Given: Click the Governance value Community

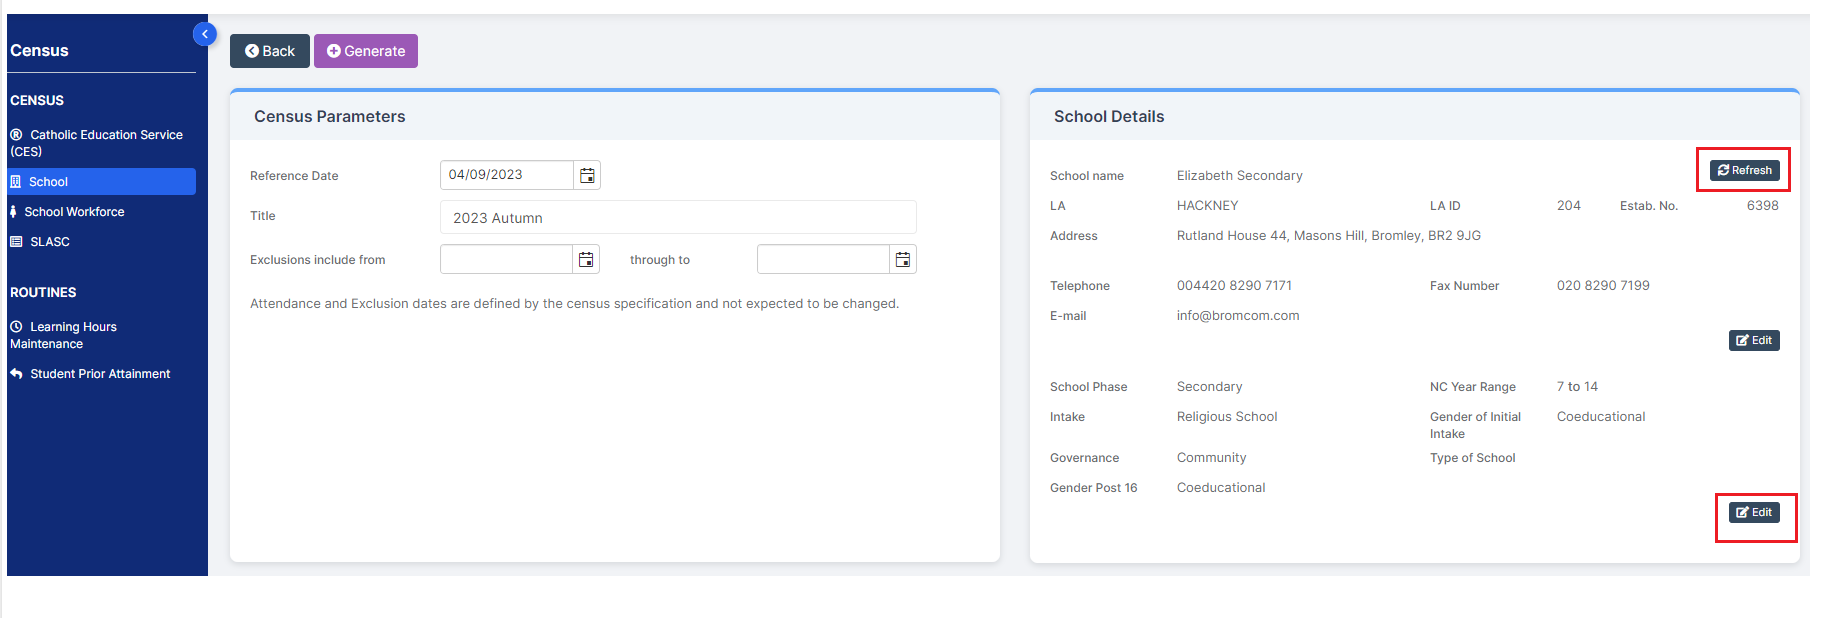Looking at the screenshot, I should click(x=1211, y=457).
